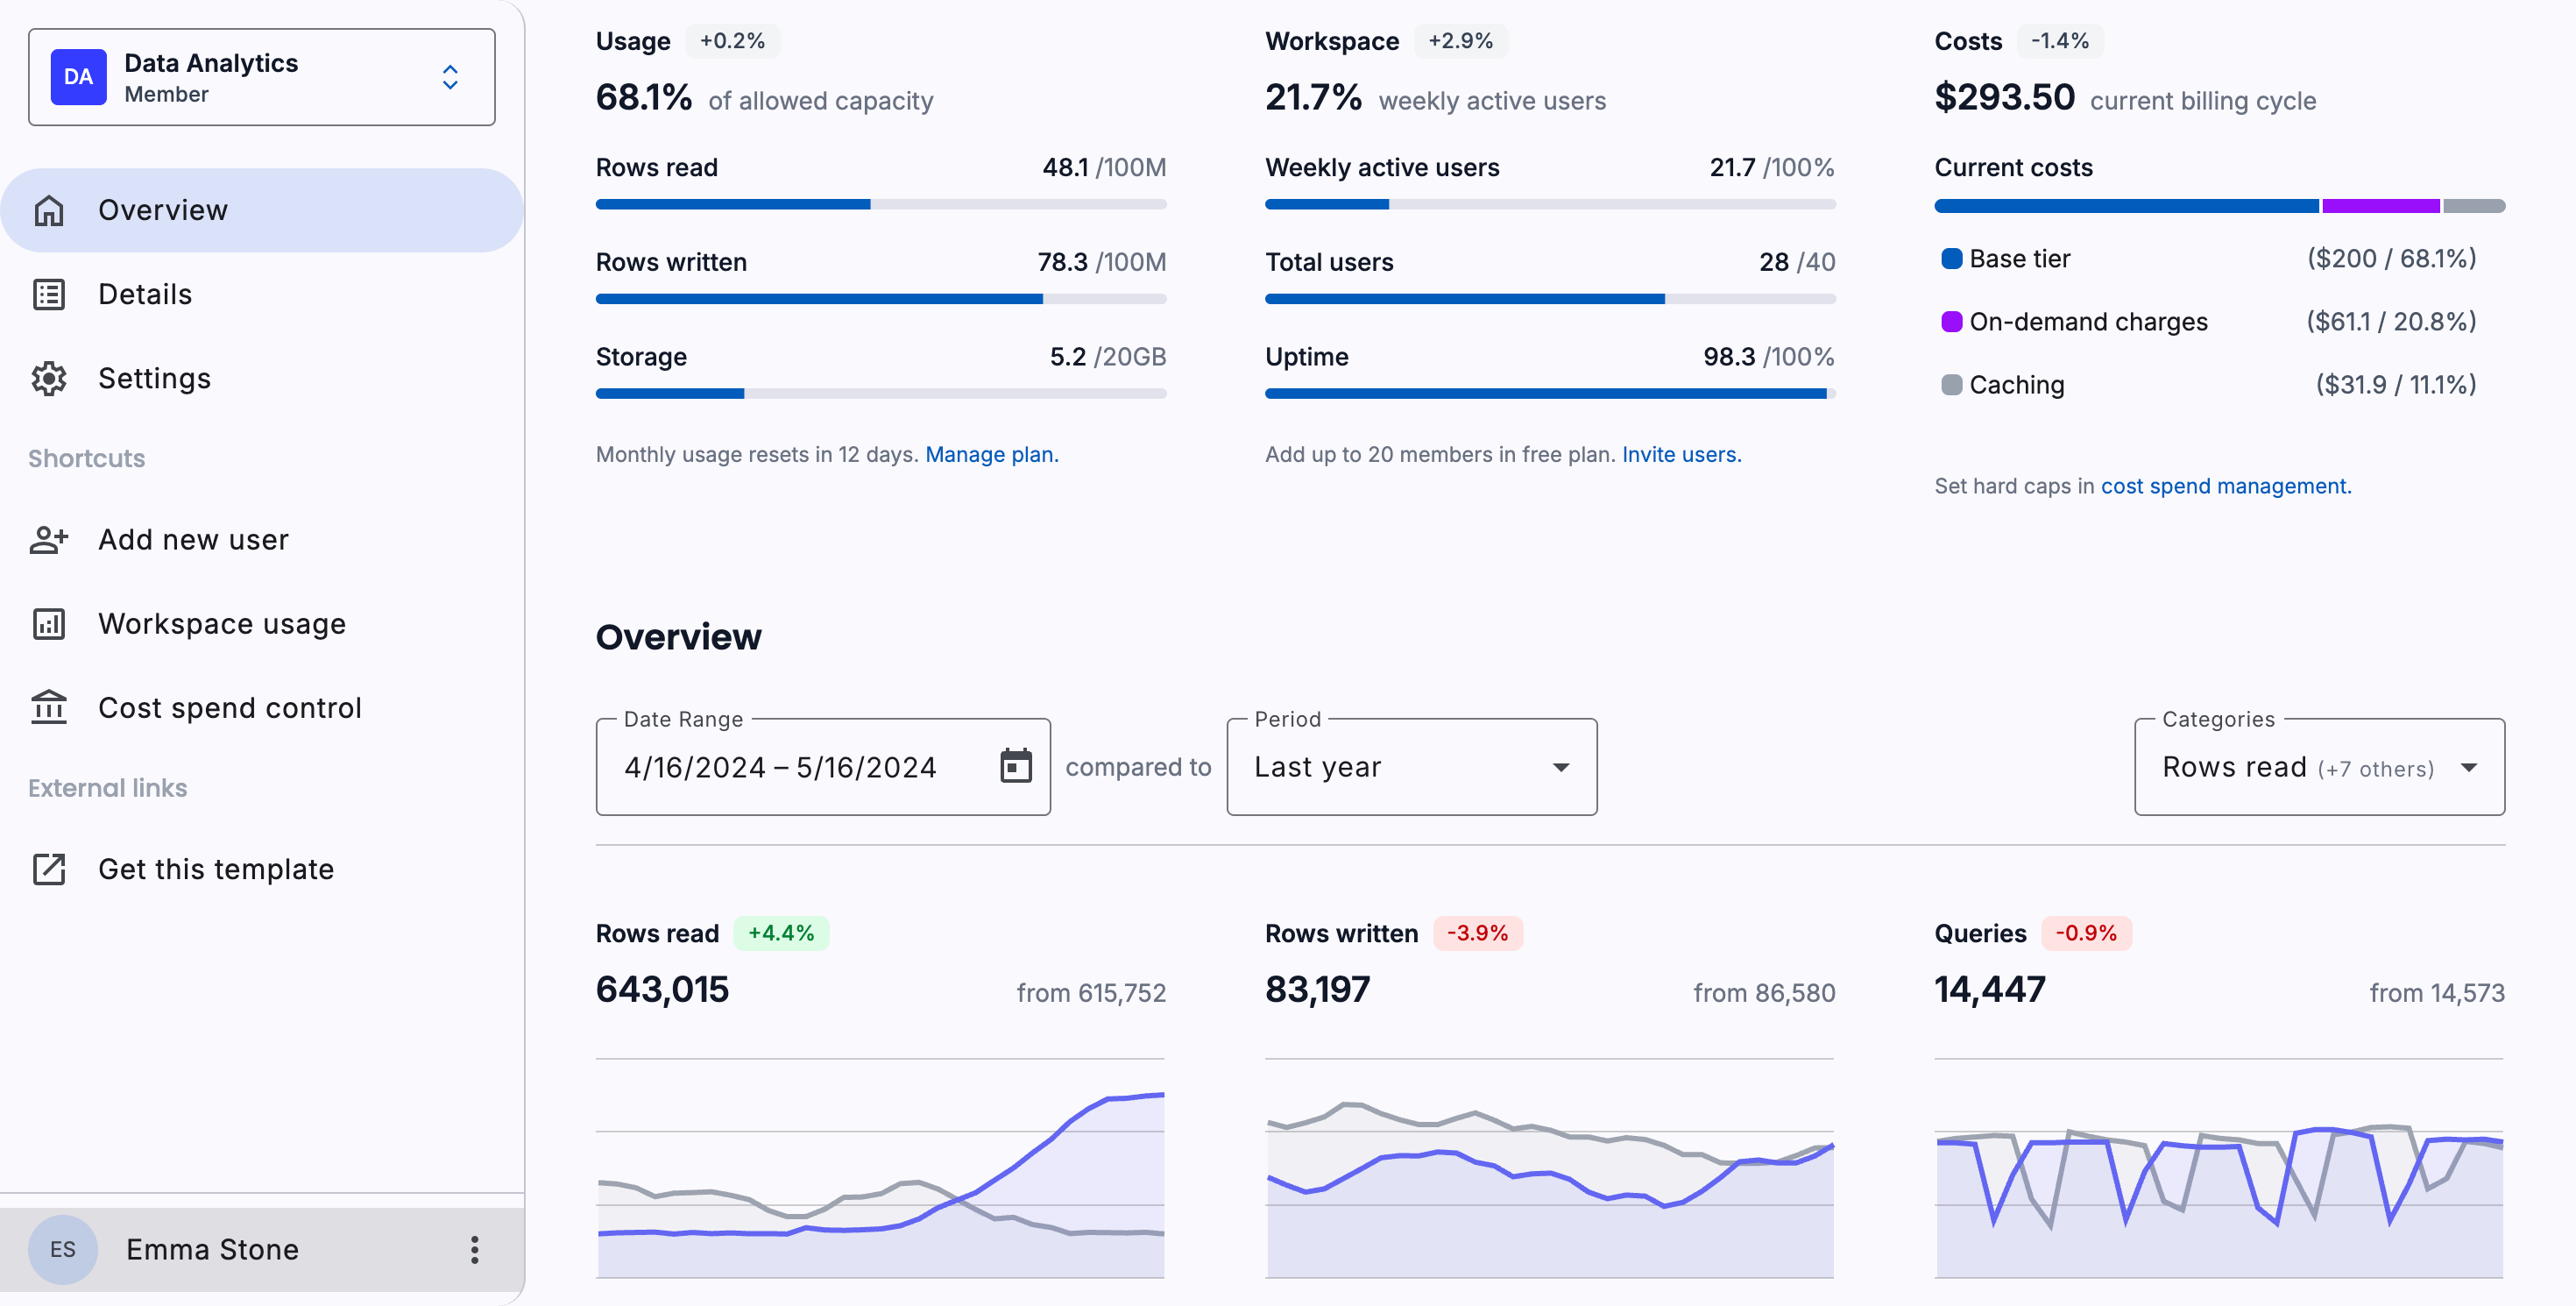The height and width of the screenshot is (1306, 2576).
Task: Click the Settings gear icon
Action: 48,378
